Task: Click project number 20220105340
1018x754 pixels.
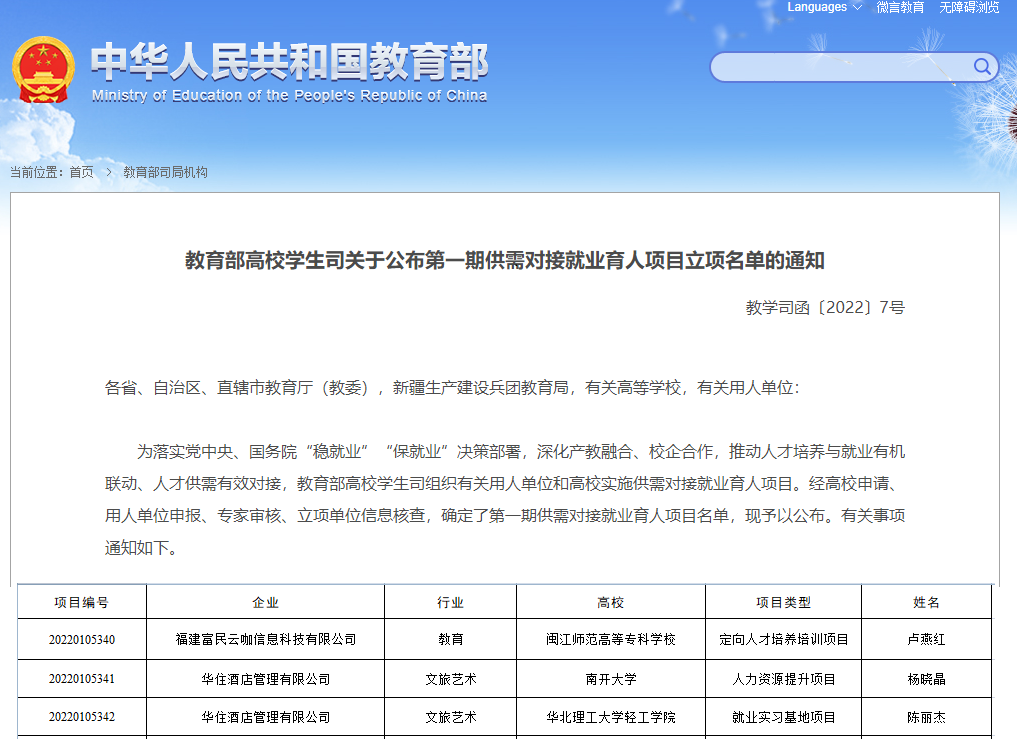Action: 82,640
